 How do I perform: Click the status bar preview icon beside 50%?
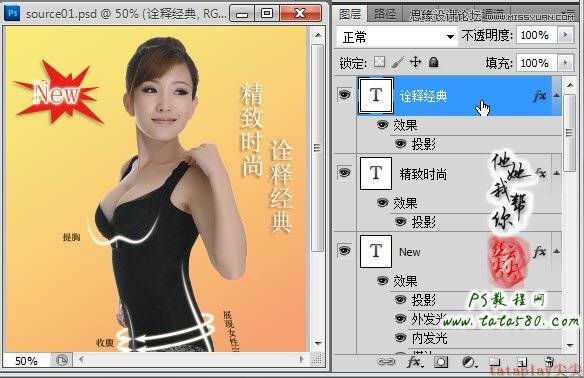[61, 360]
